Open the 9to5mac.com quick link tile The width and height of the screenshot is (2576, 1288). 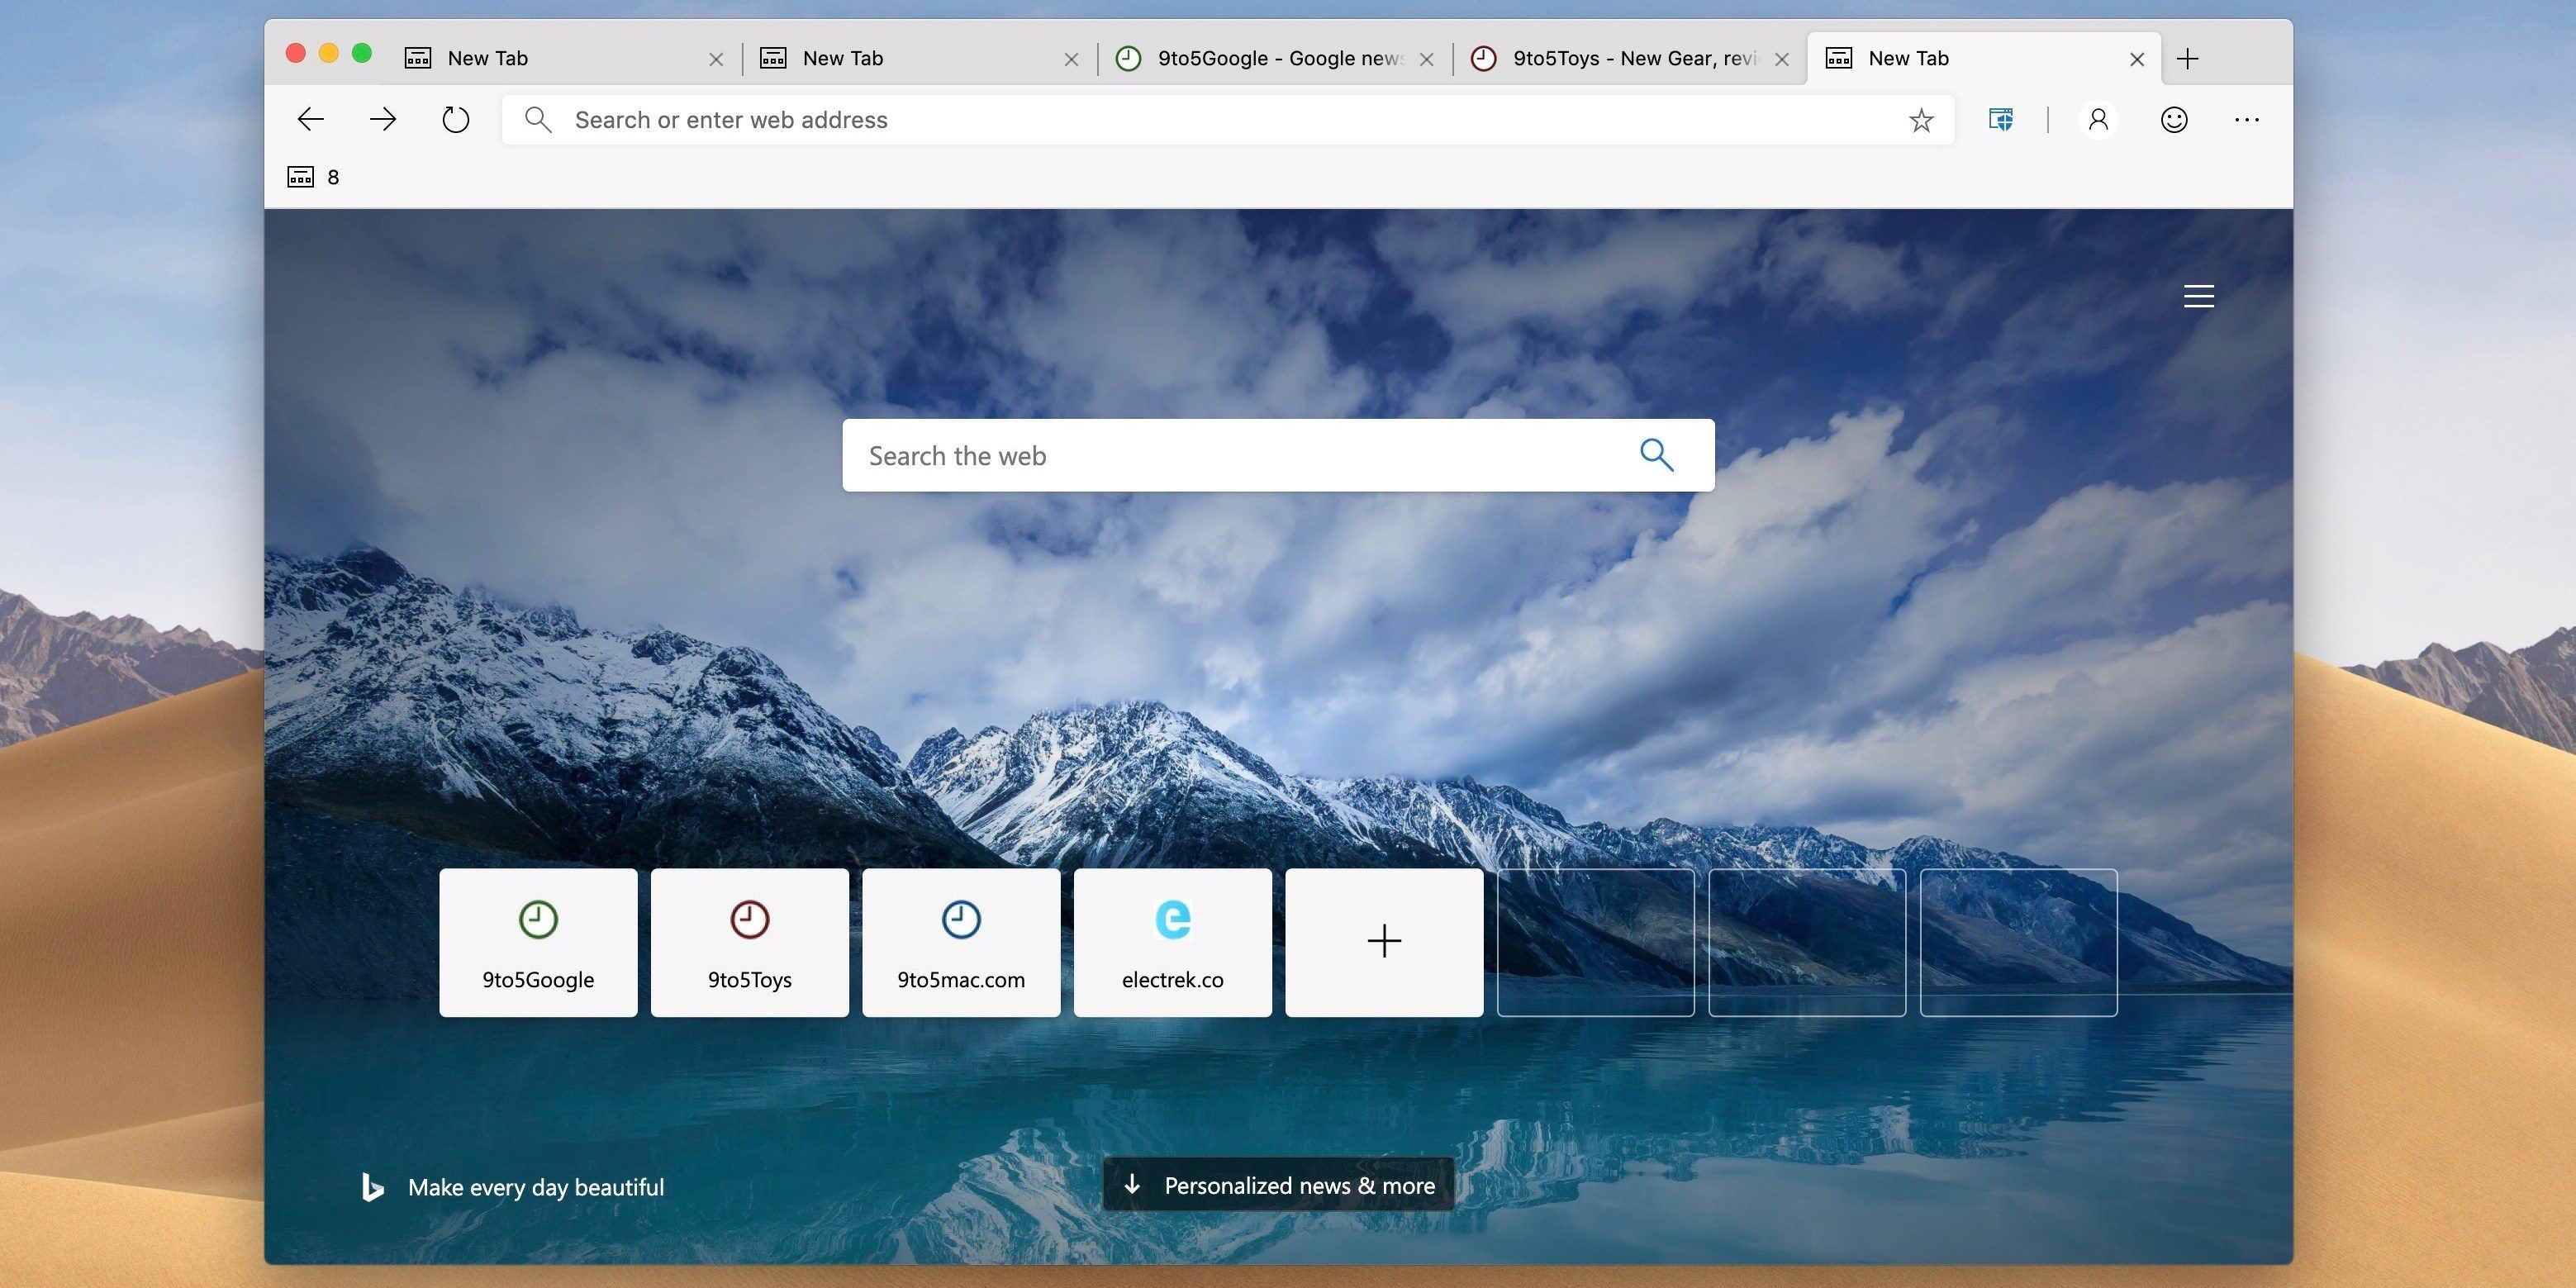961,942
